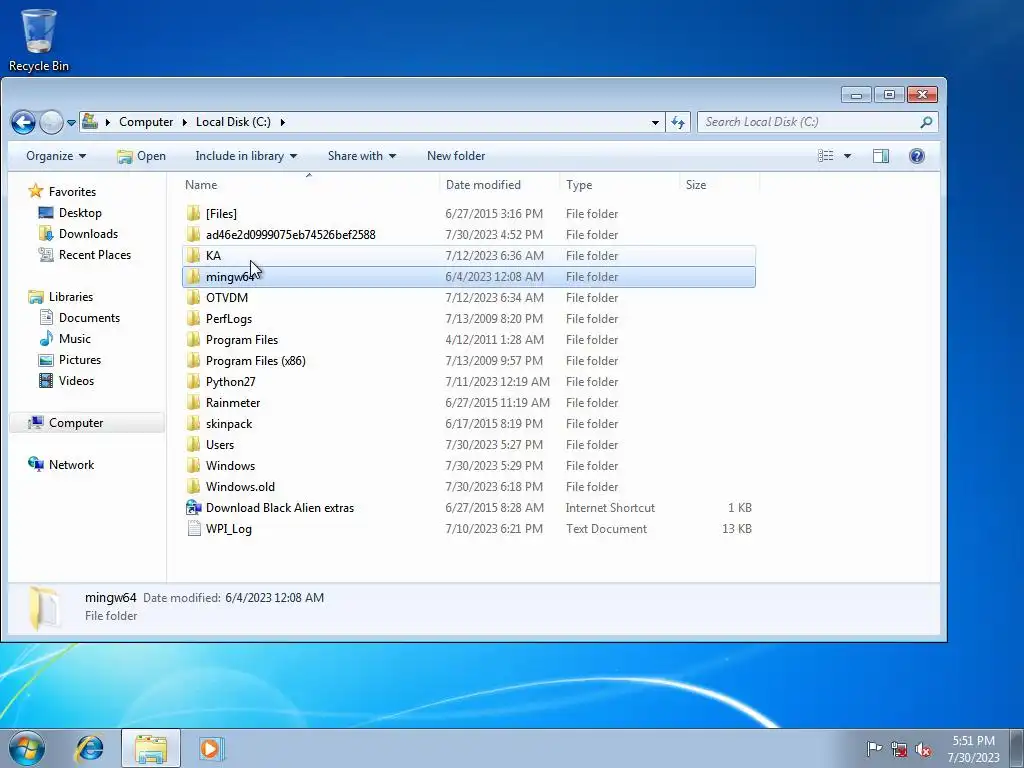1024x768 pixels.
Task: Open the address bar history dropdown
Action: click(655, 122)
